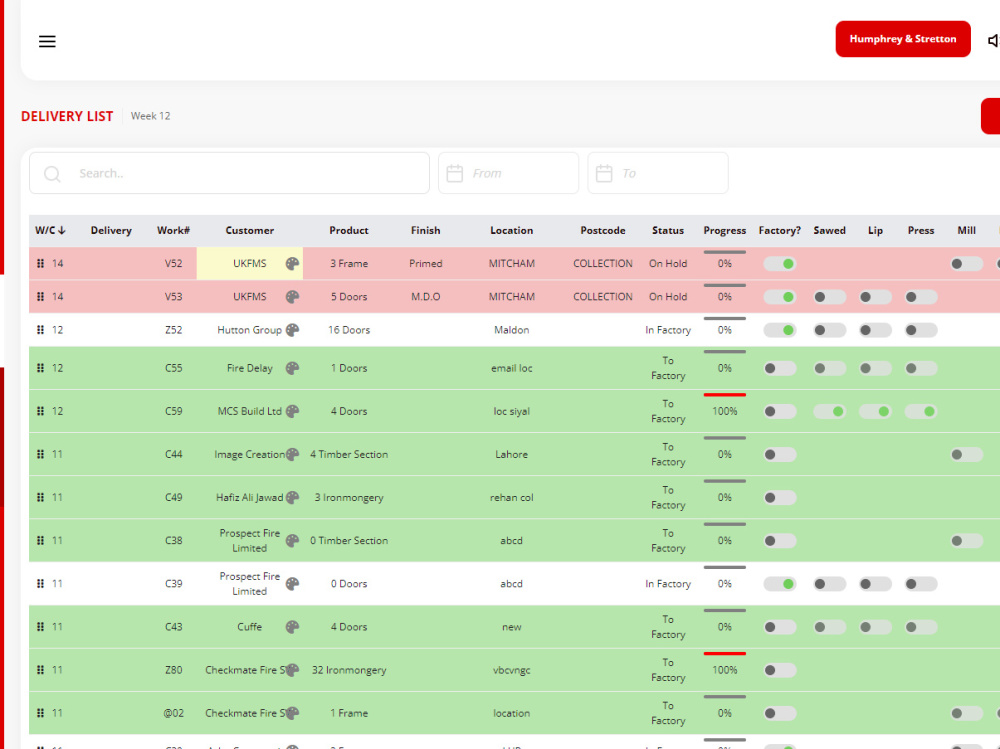Toggle Factory switch for work C39
Viewport: 1000px width, 749px height.
click(779, 584)
